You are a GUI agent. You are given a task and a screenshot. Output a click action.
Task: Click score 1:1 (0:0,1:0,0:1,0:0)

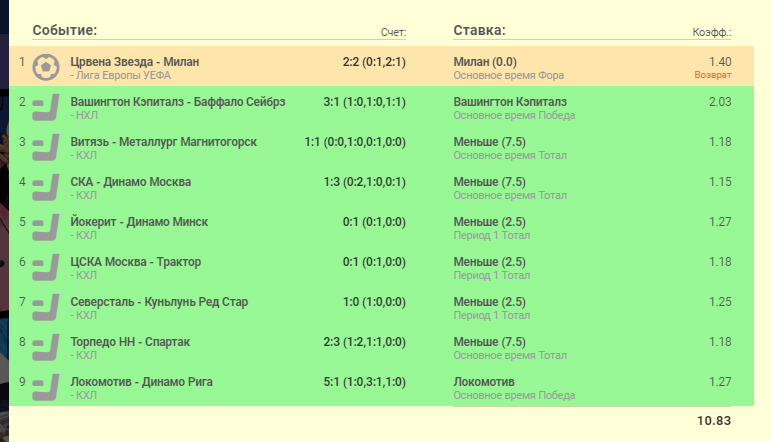[355, 142]
